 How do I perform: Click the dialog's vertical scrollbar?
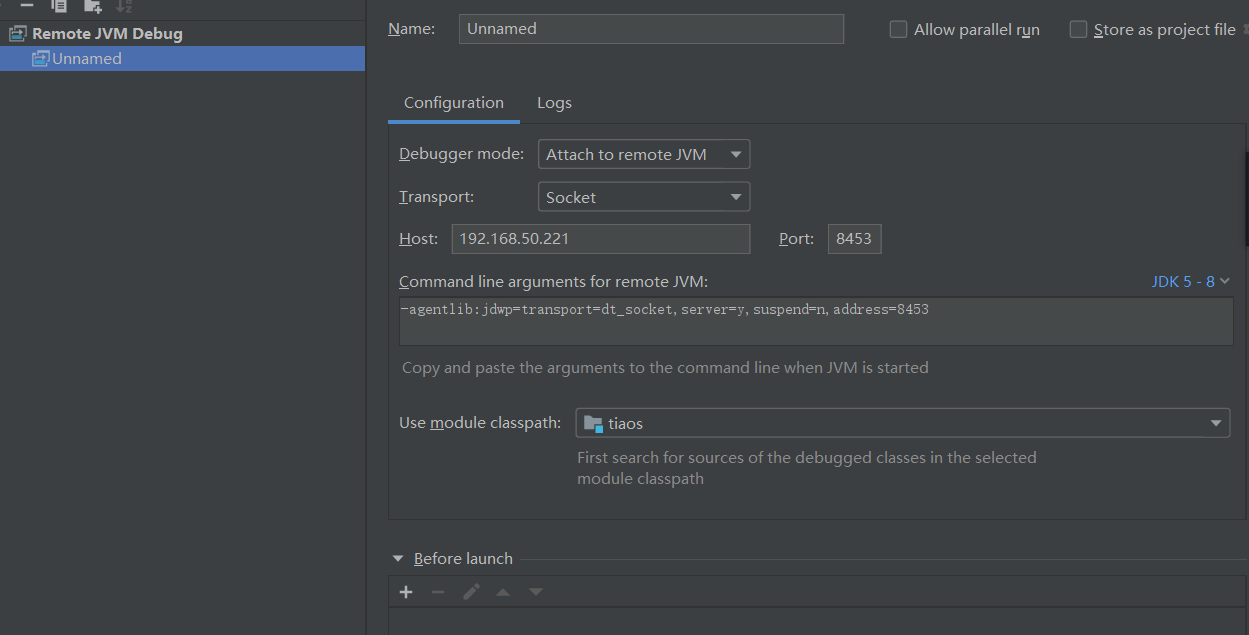[x=1247, y=200]
